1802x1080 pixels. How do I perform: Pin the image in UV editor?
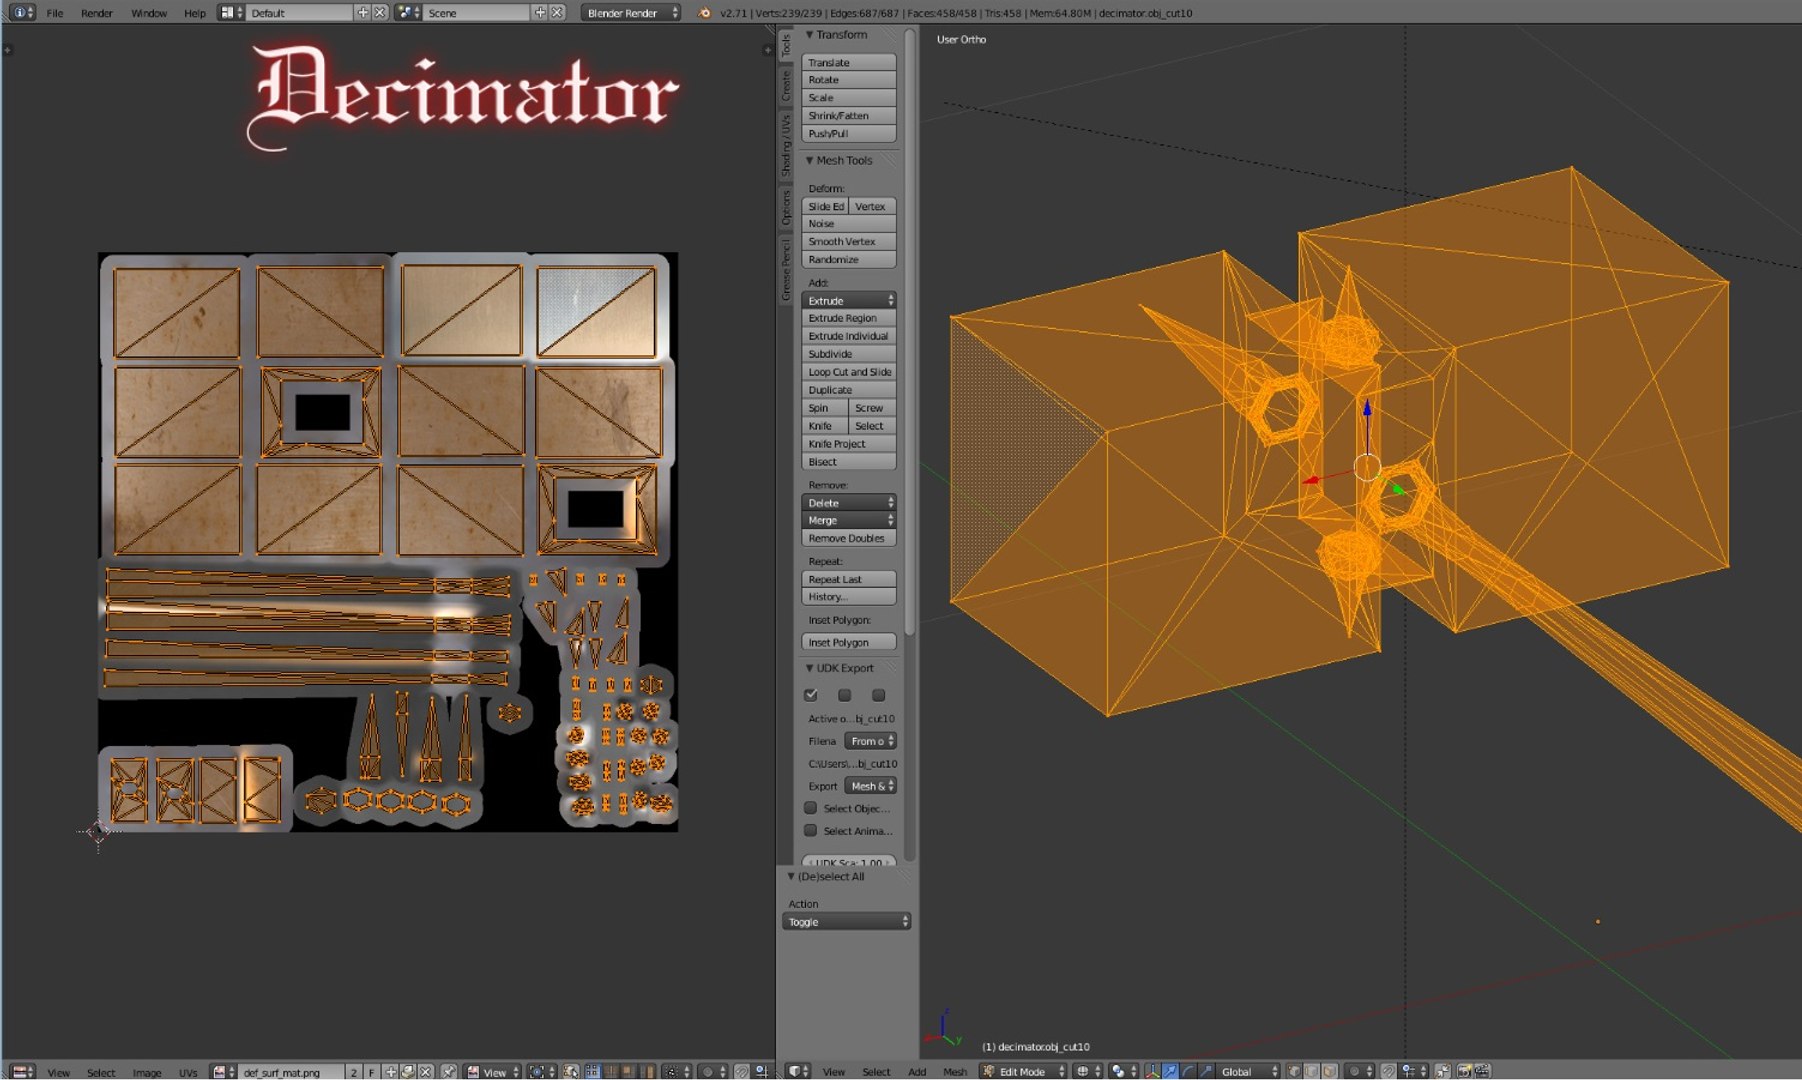(x=448, y=1071)
